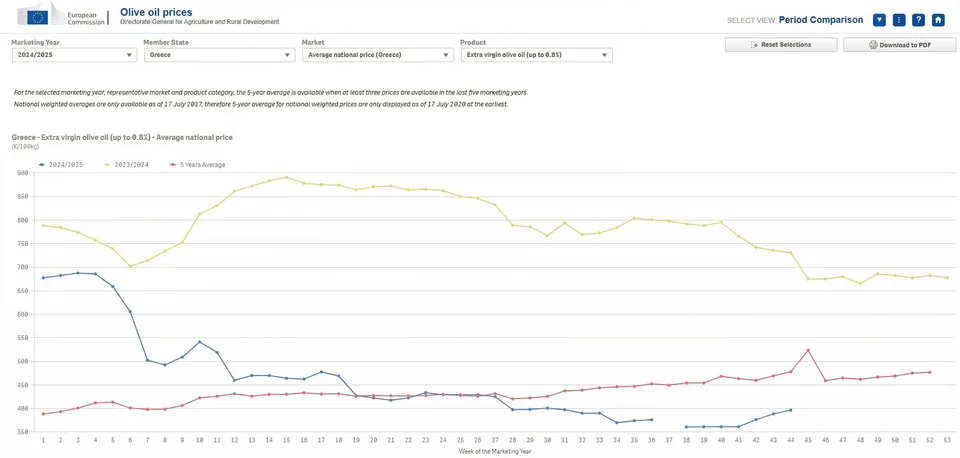
Task: Click the week 45 spike on the red line
Action: click(808, 350)
